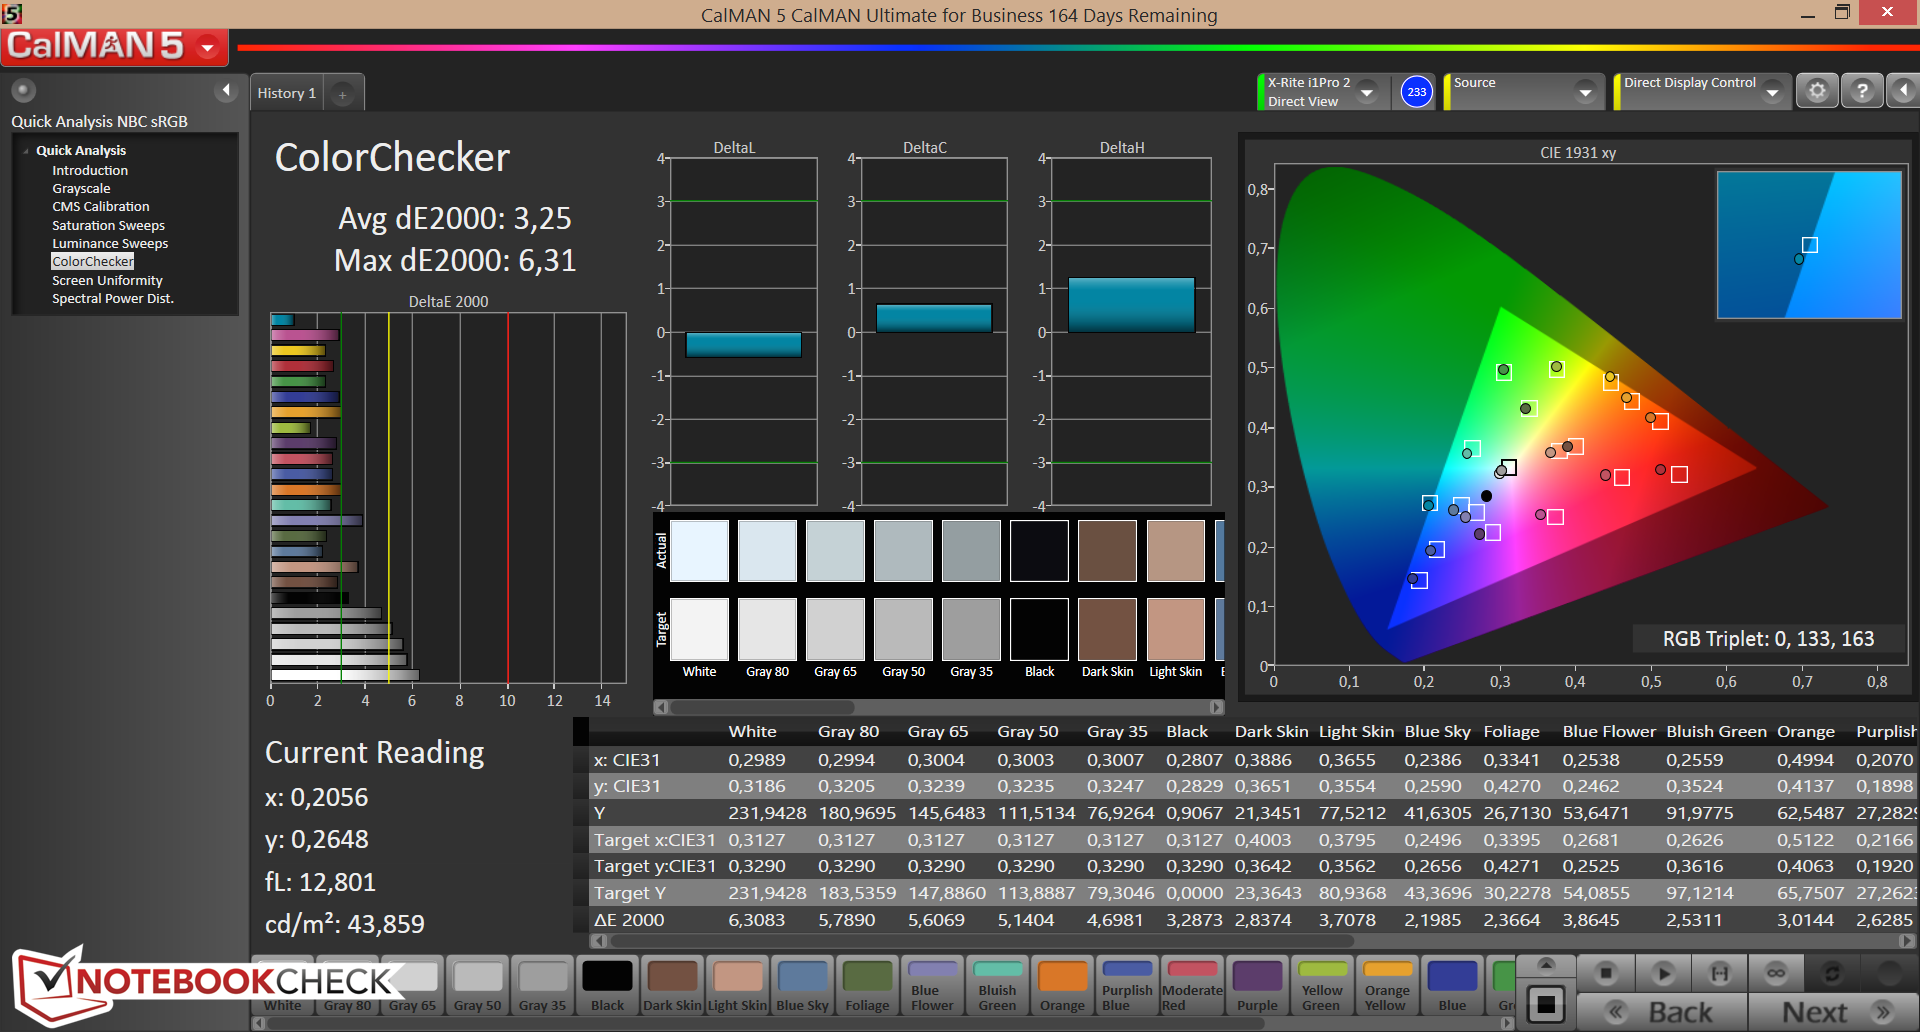The image size is (1920, 1032).
Task: Click the blue 233 meter status circle
Action: pos(1416,92)
